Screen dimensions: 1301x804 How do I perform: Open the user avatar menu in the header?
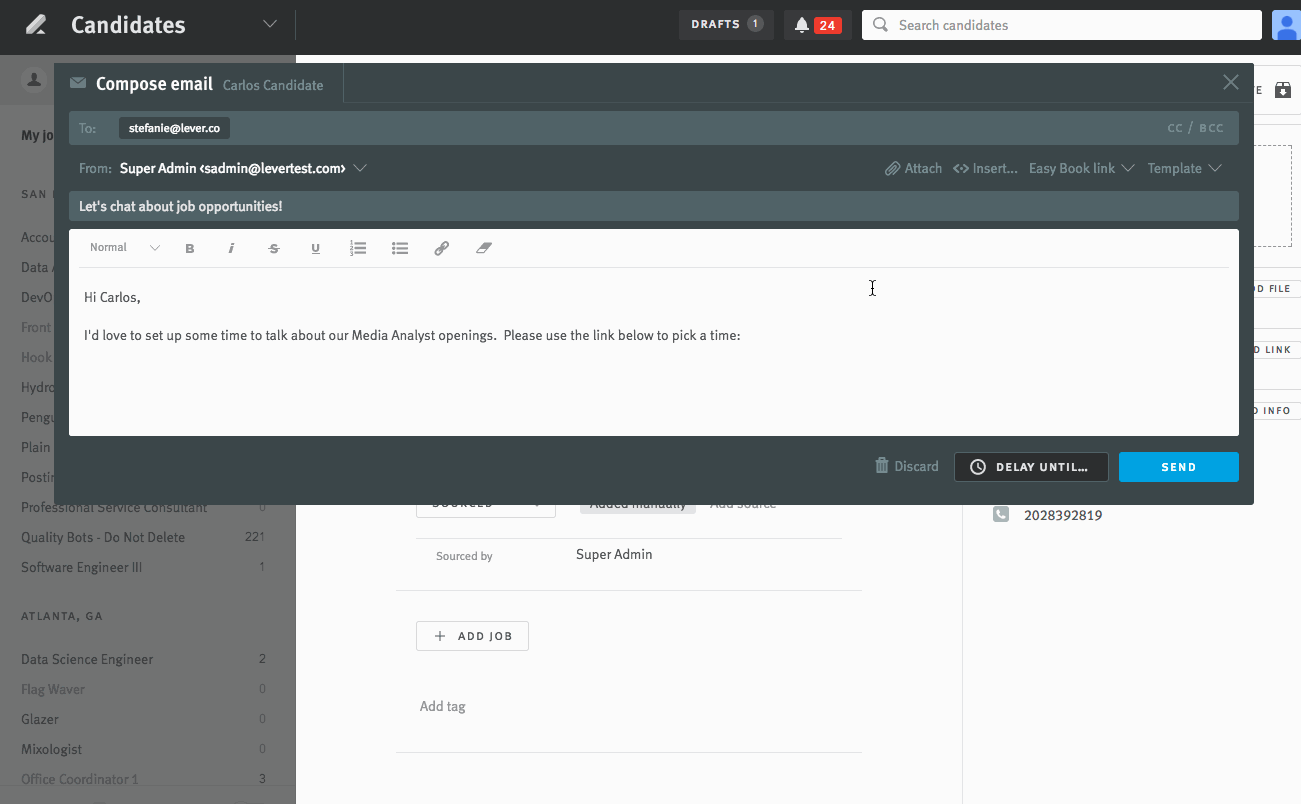tap(1286, 25)
